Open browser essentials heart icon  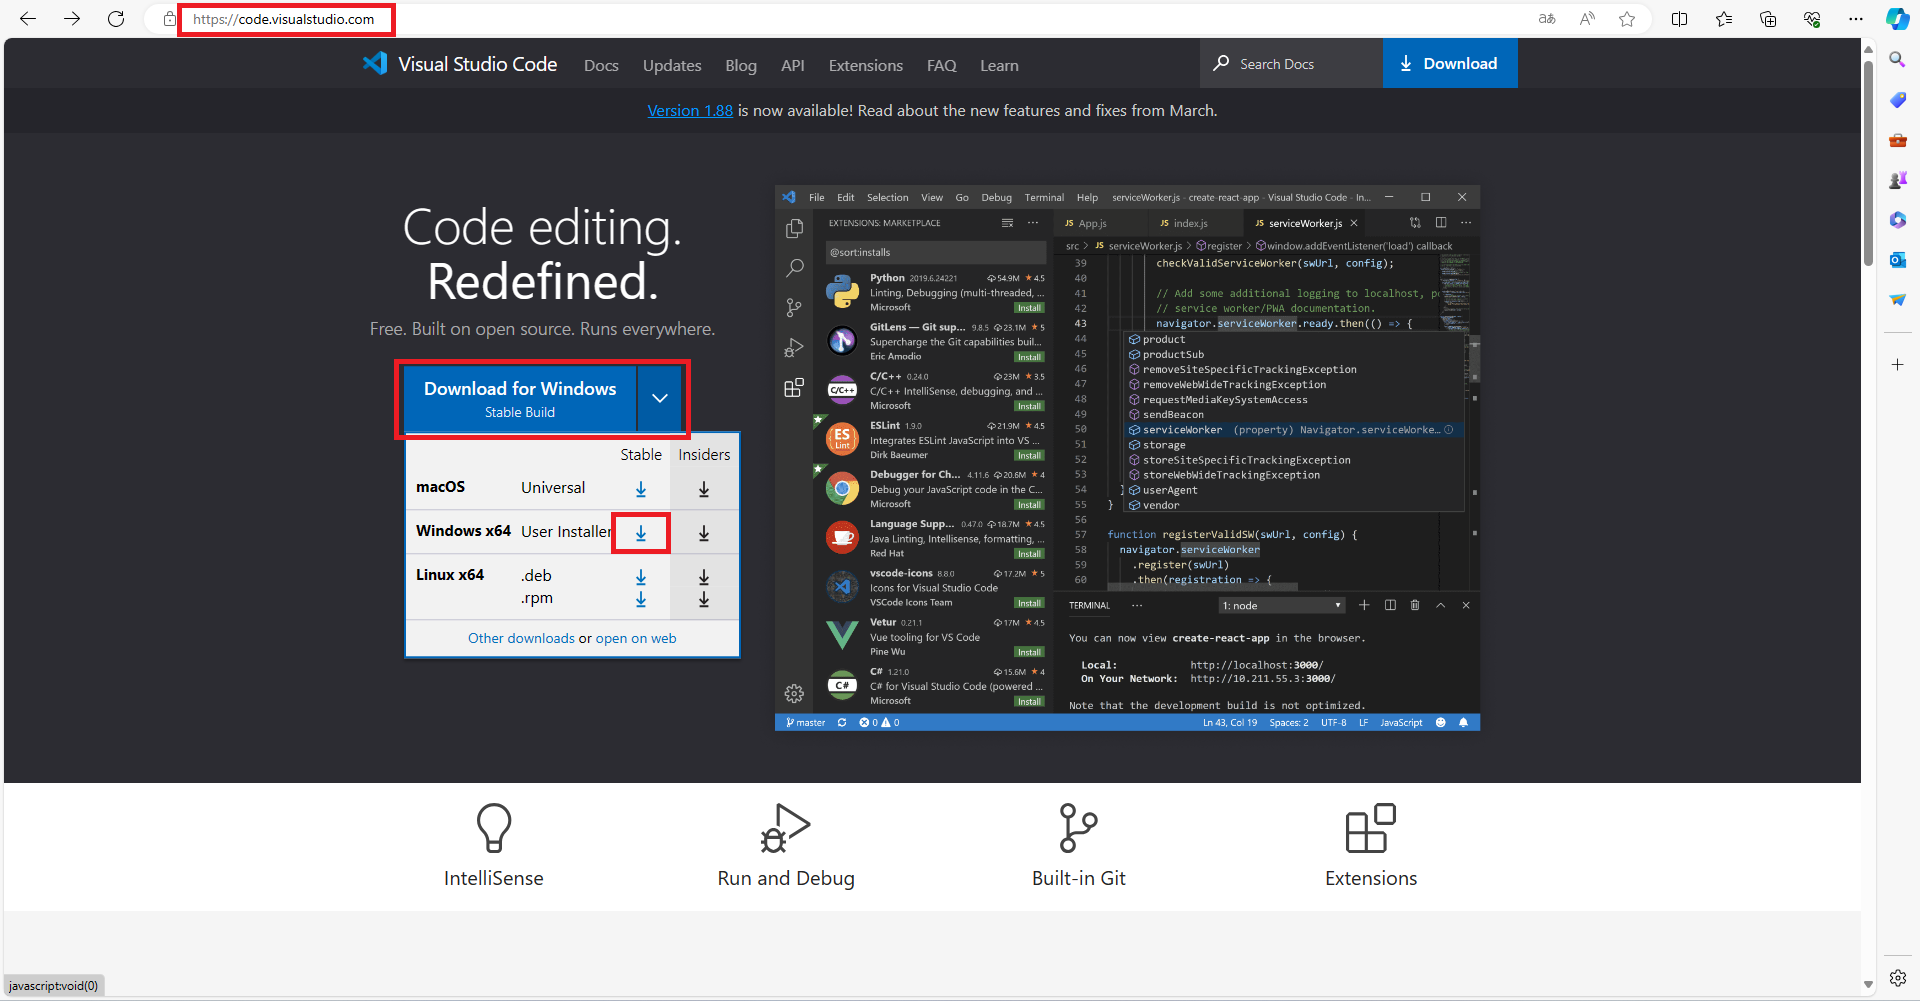(1812, 19)
